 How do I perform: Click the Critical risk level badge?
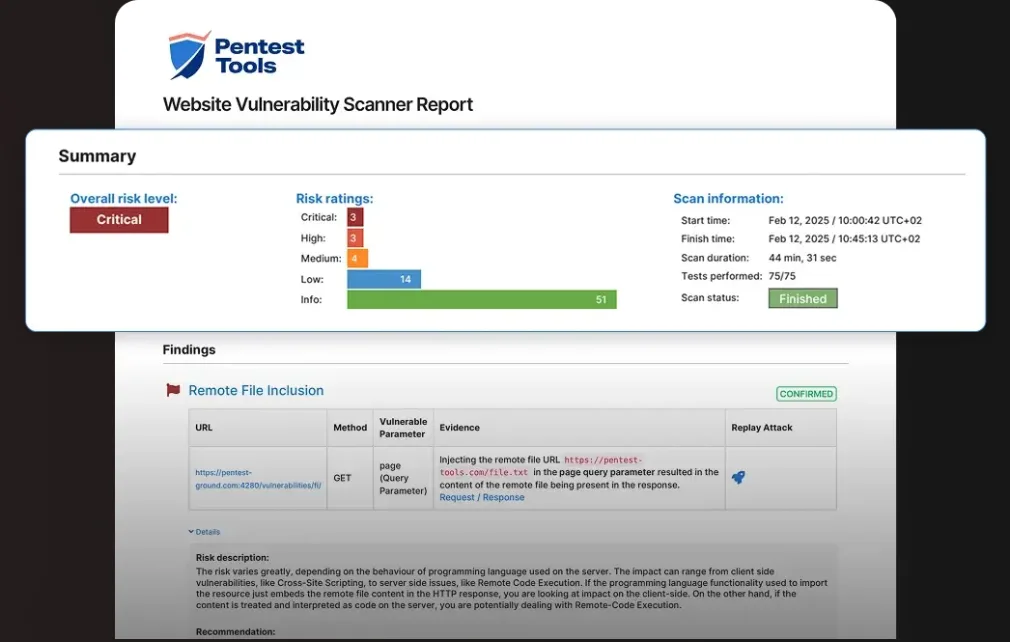[x=118, y=219]
